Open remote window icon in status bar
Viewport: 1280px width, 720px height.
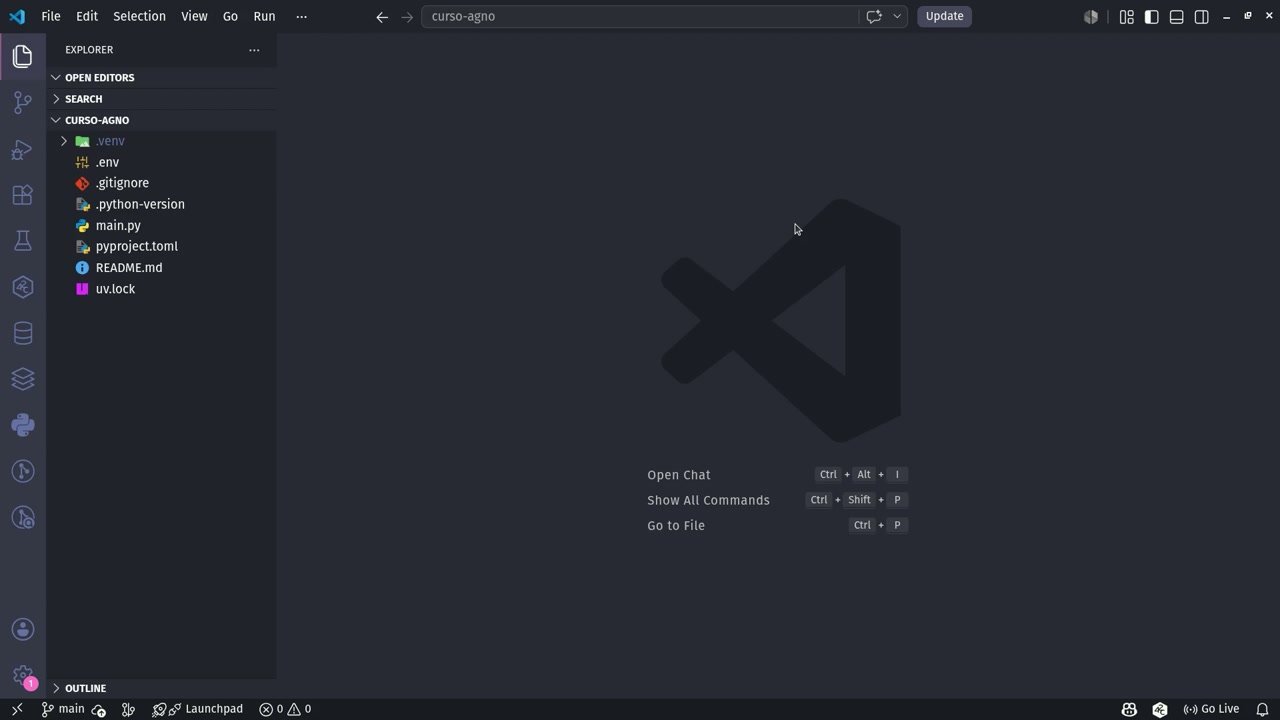click(x=16, y=709)
